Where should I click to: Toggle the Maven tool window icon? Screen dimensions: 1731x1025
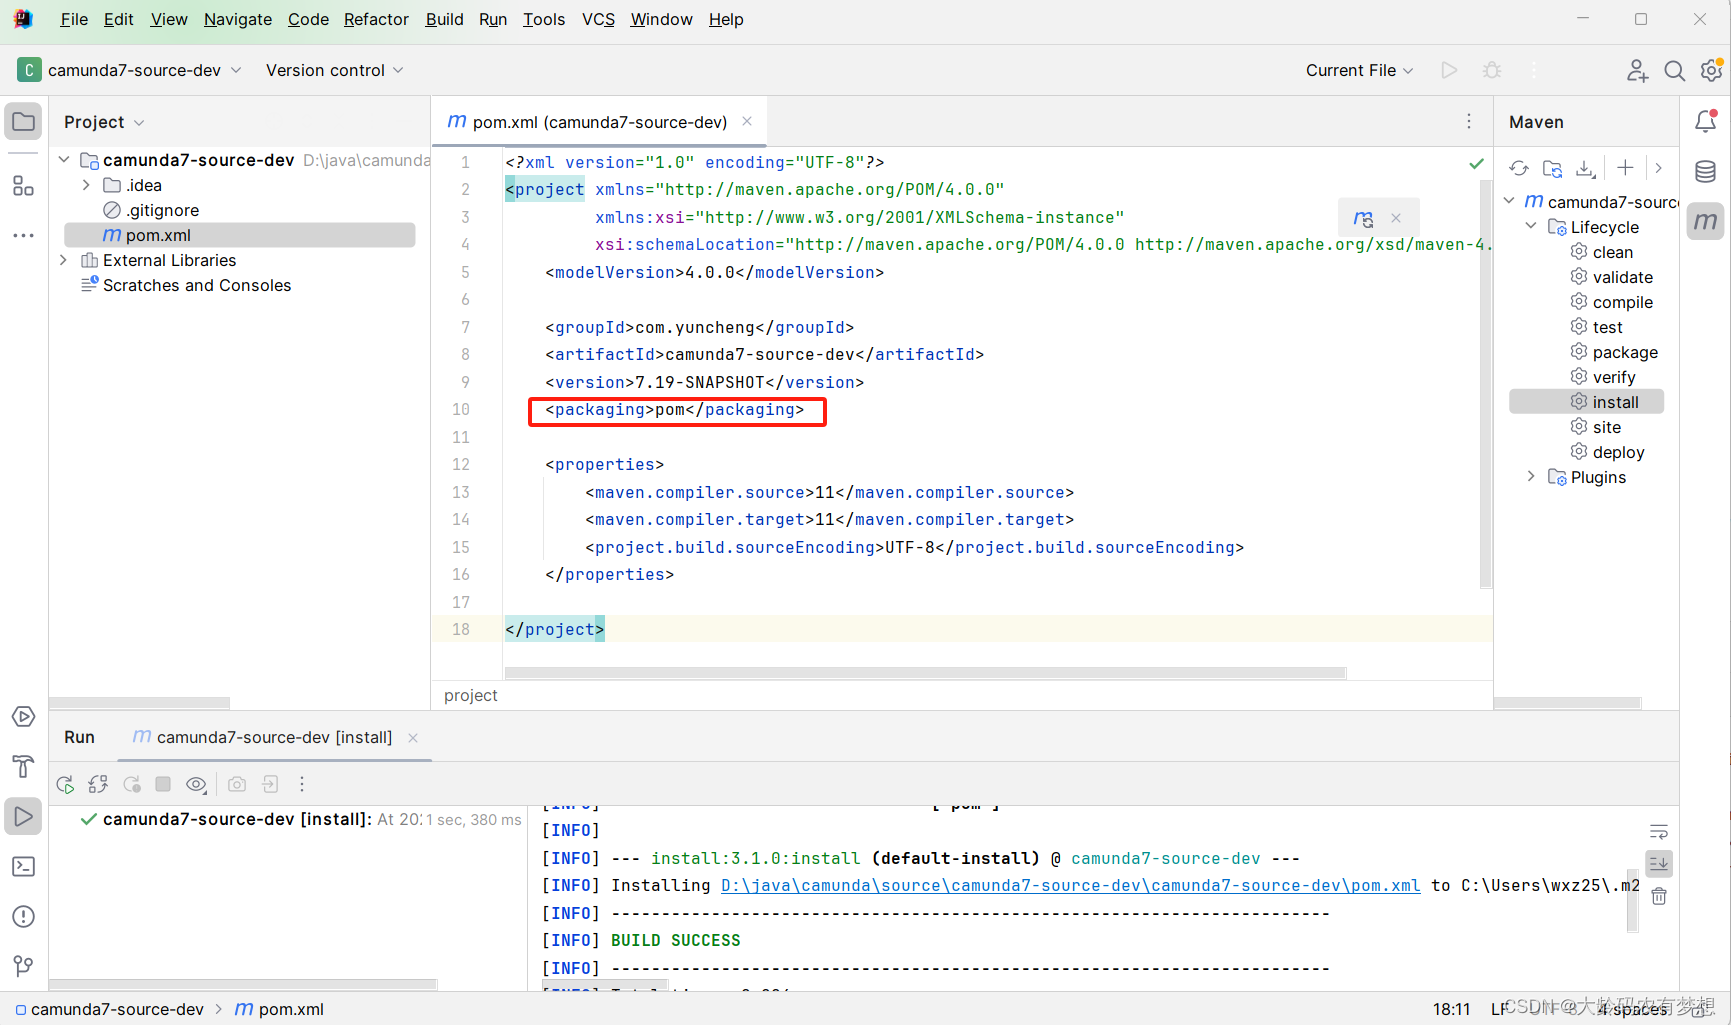pyautogui.click(x=1706, y=221)
